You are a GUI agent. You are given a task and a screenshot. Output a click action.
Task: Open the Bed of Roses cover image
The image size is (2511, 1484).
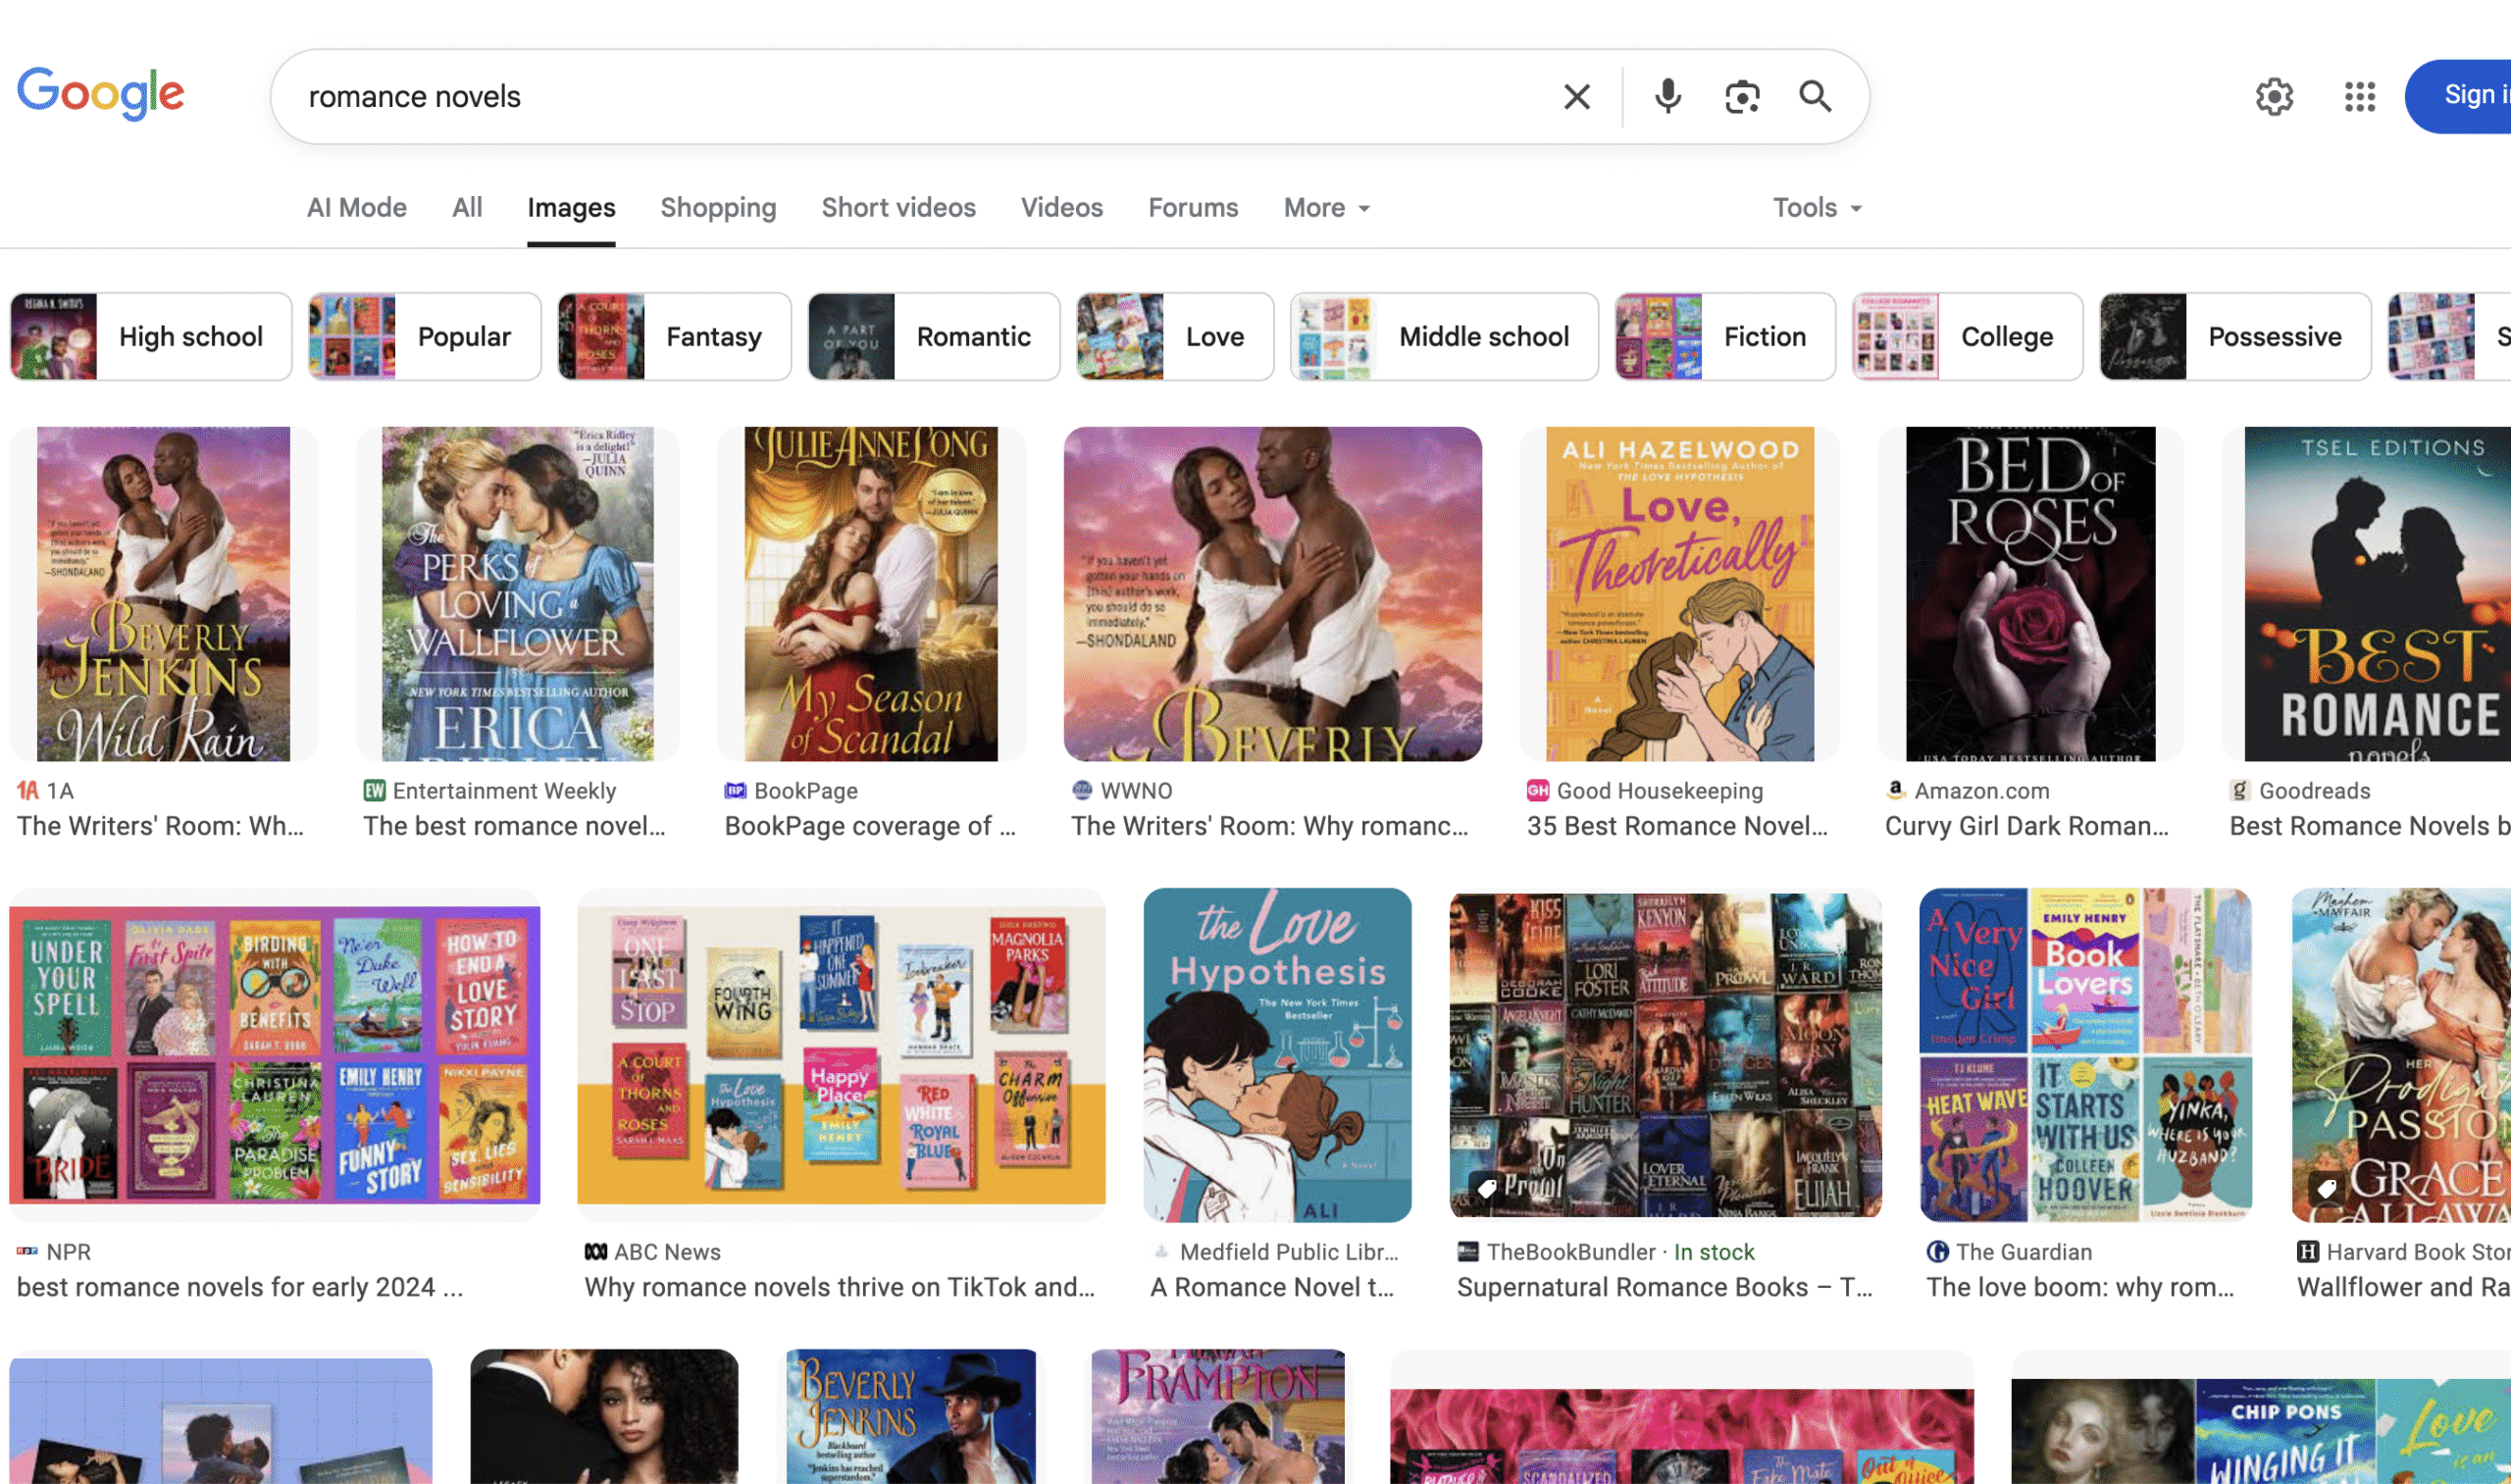point(2031,594)
